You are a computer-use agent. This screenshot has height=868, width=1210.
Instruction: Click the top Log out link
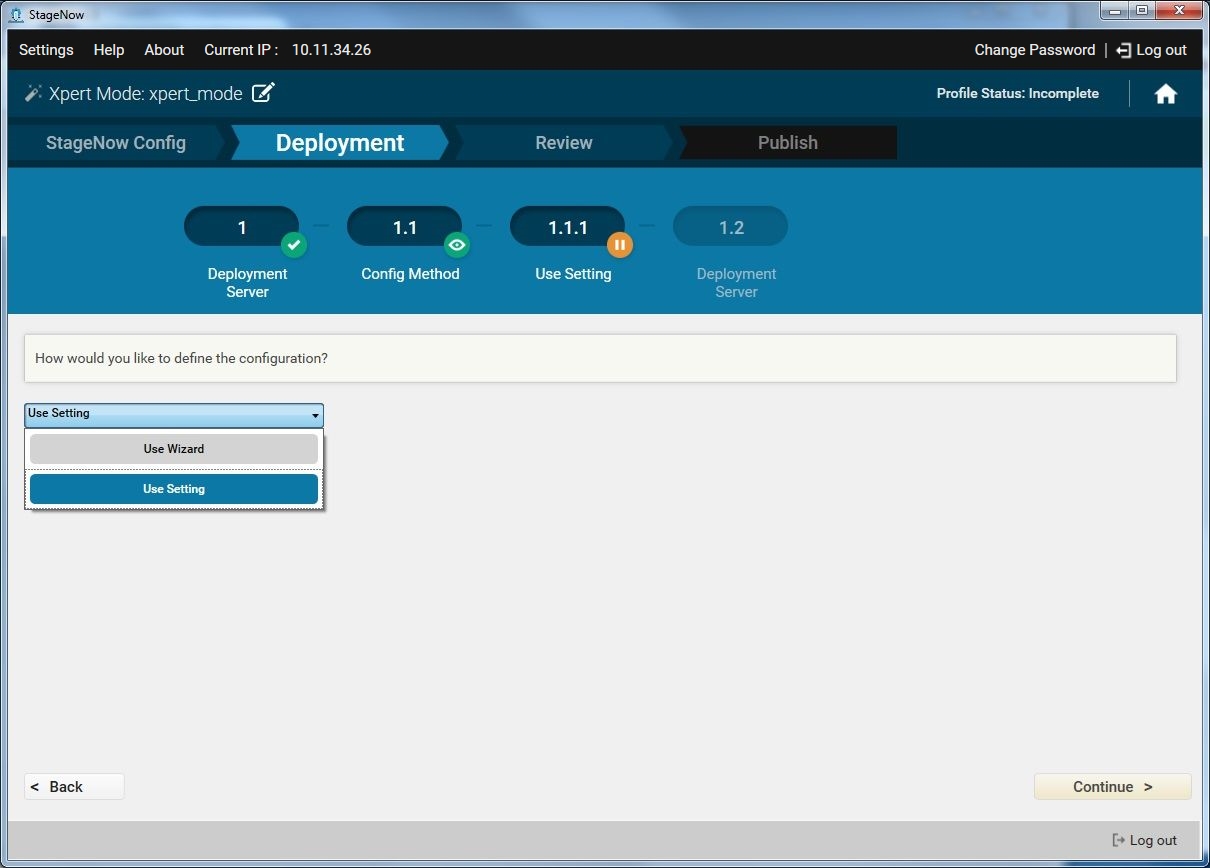tap(1151, 50)
